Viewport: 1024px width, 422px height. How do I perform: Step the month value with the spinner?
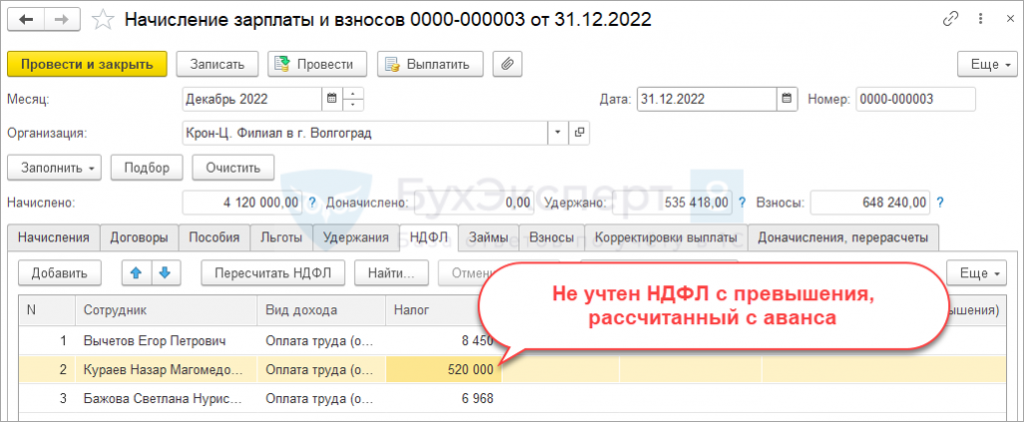tap(353, 99)
